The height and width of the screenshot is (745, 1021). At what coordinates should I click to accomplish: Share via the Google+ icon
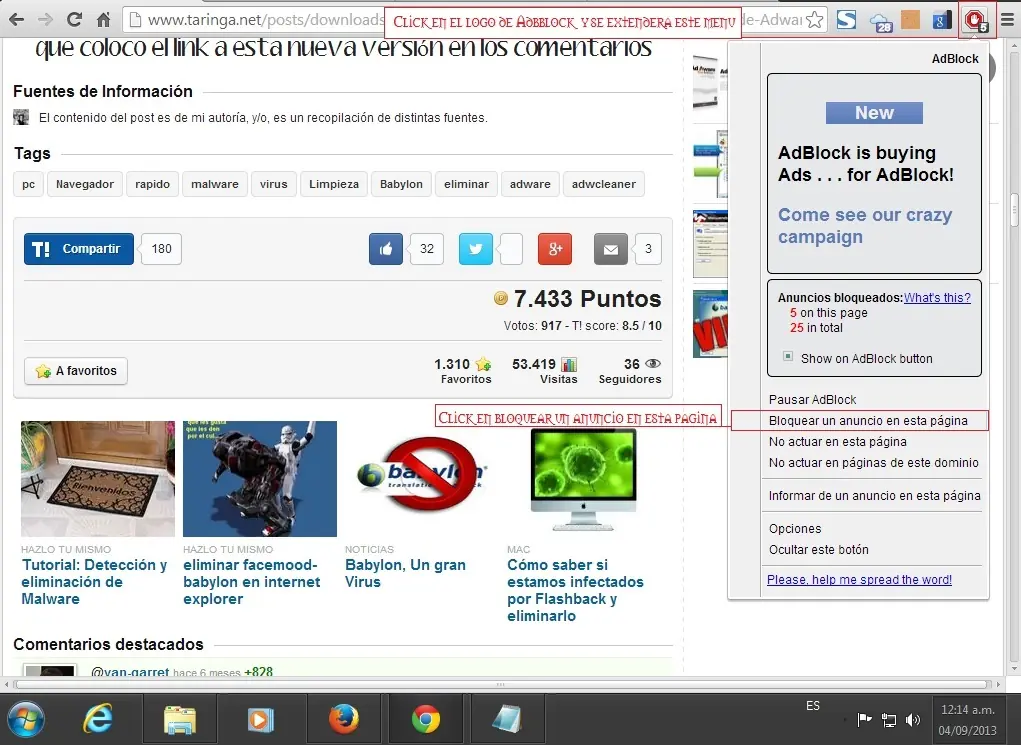(555, 249)
